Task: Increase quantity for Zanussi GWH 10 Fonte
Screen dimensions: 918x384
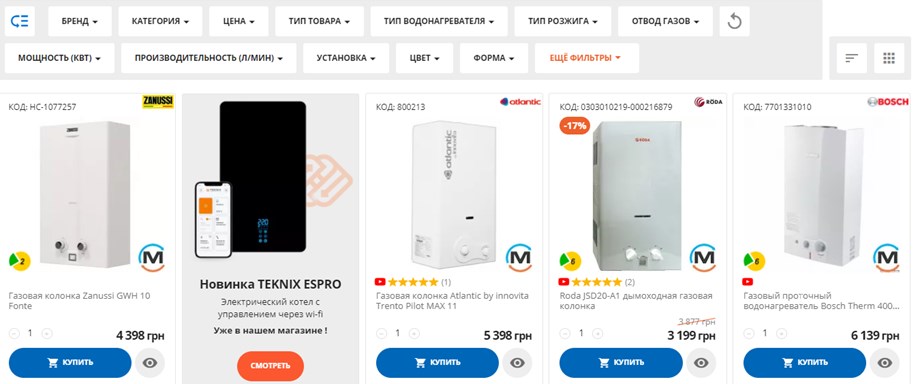Action: (x=47, y=334)
